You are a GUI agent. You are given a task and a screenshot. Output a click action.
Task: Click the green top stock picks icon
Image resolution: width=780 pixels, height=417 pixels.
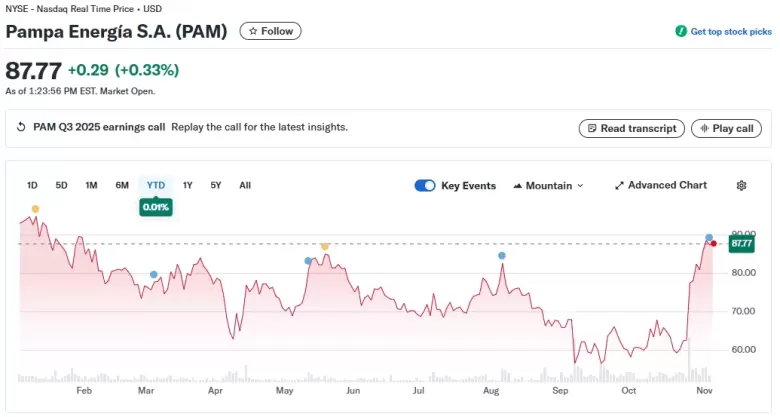(x=681, y=31)
